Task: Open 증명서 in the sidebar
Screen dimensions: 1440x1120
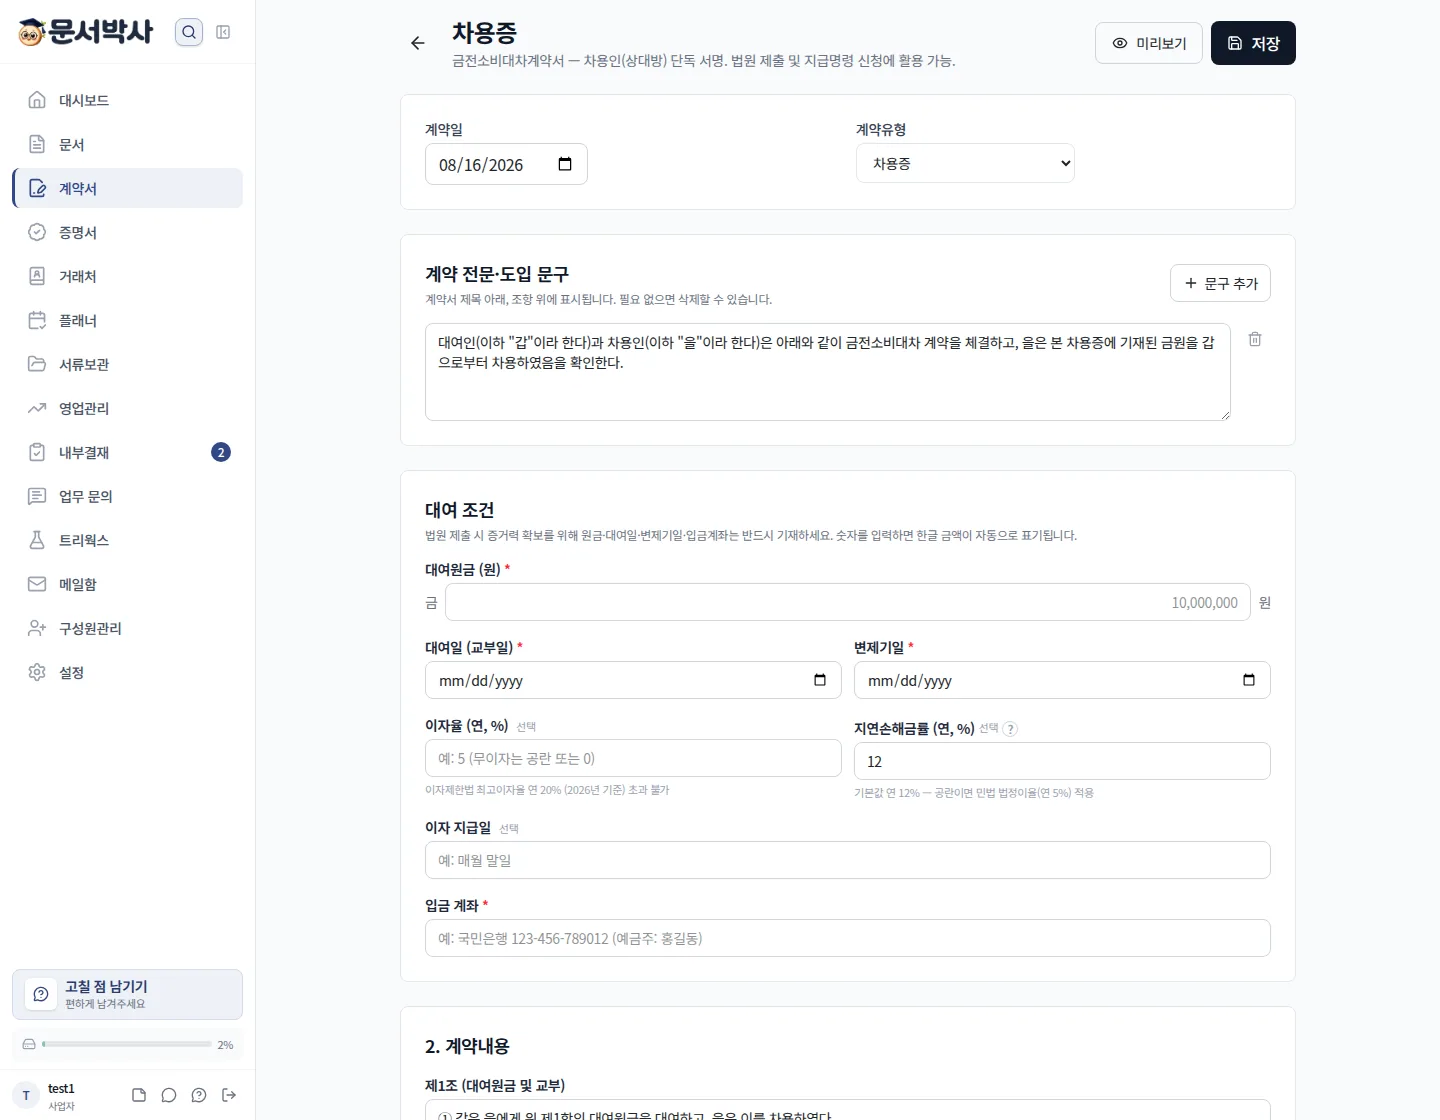Action: [128, 232]
